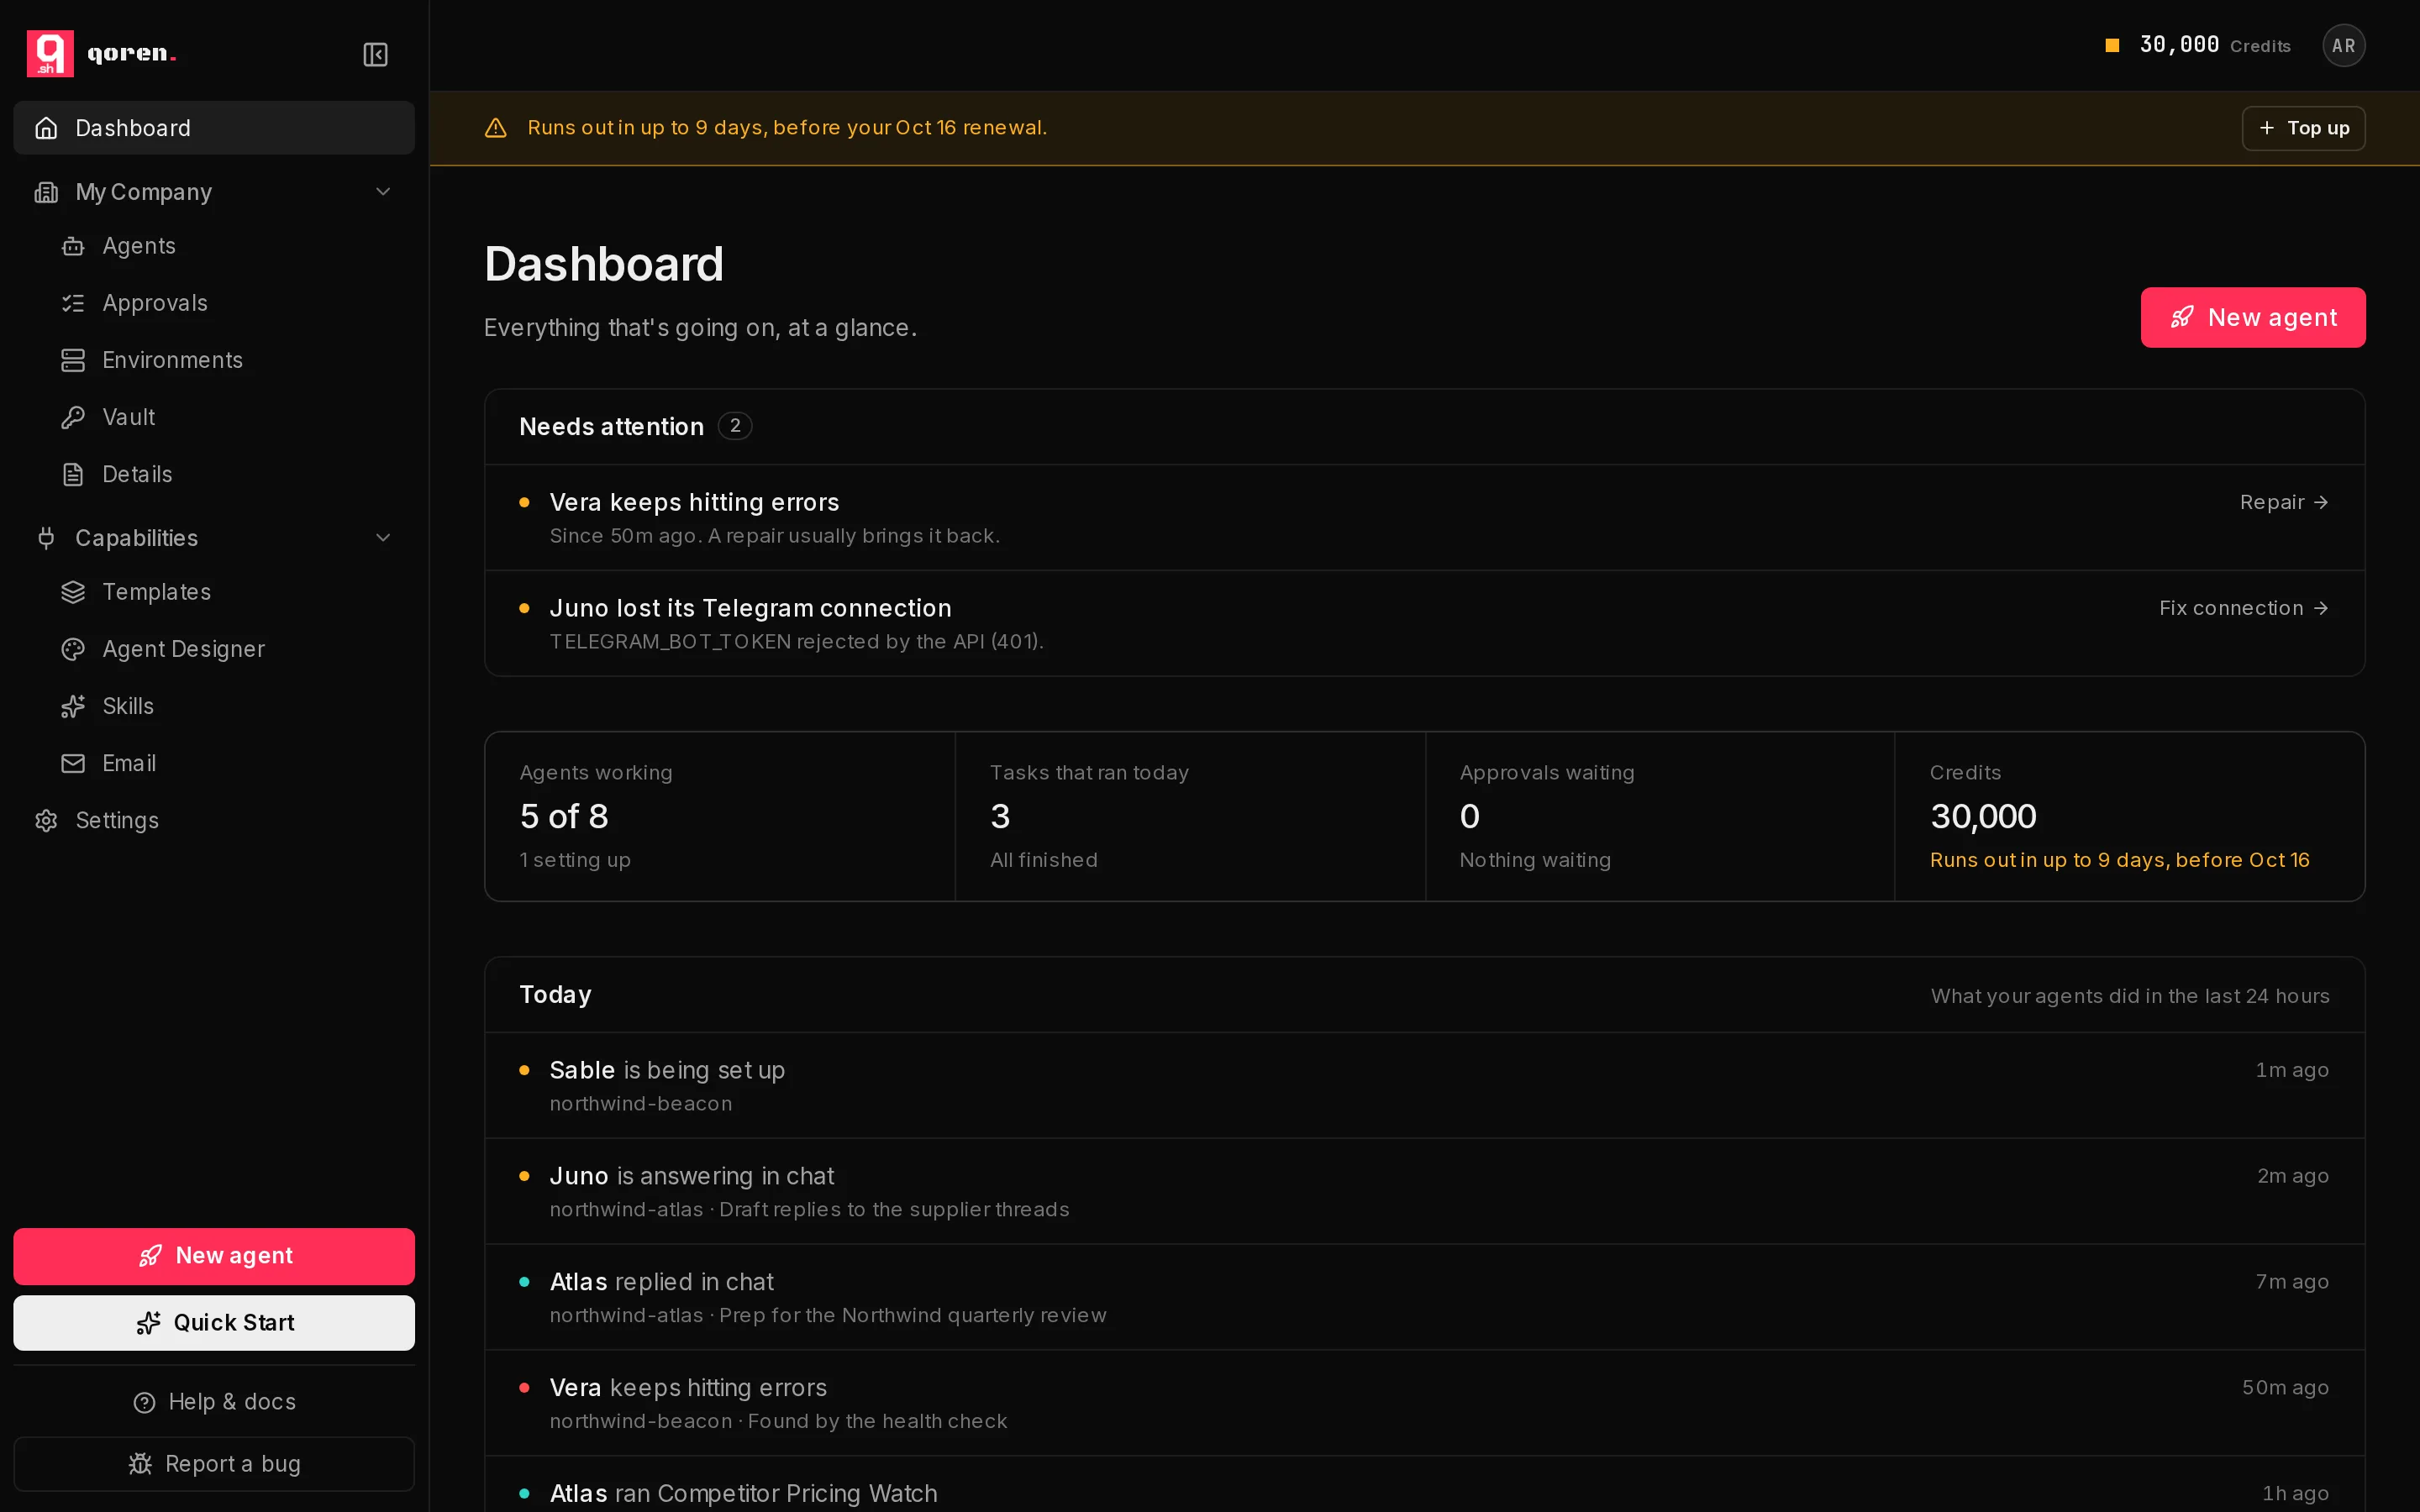Viewport: 2420px width, 1512px height.
Task: Click the Environments server icon
Action: 73,360
